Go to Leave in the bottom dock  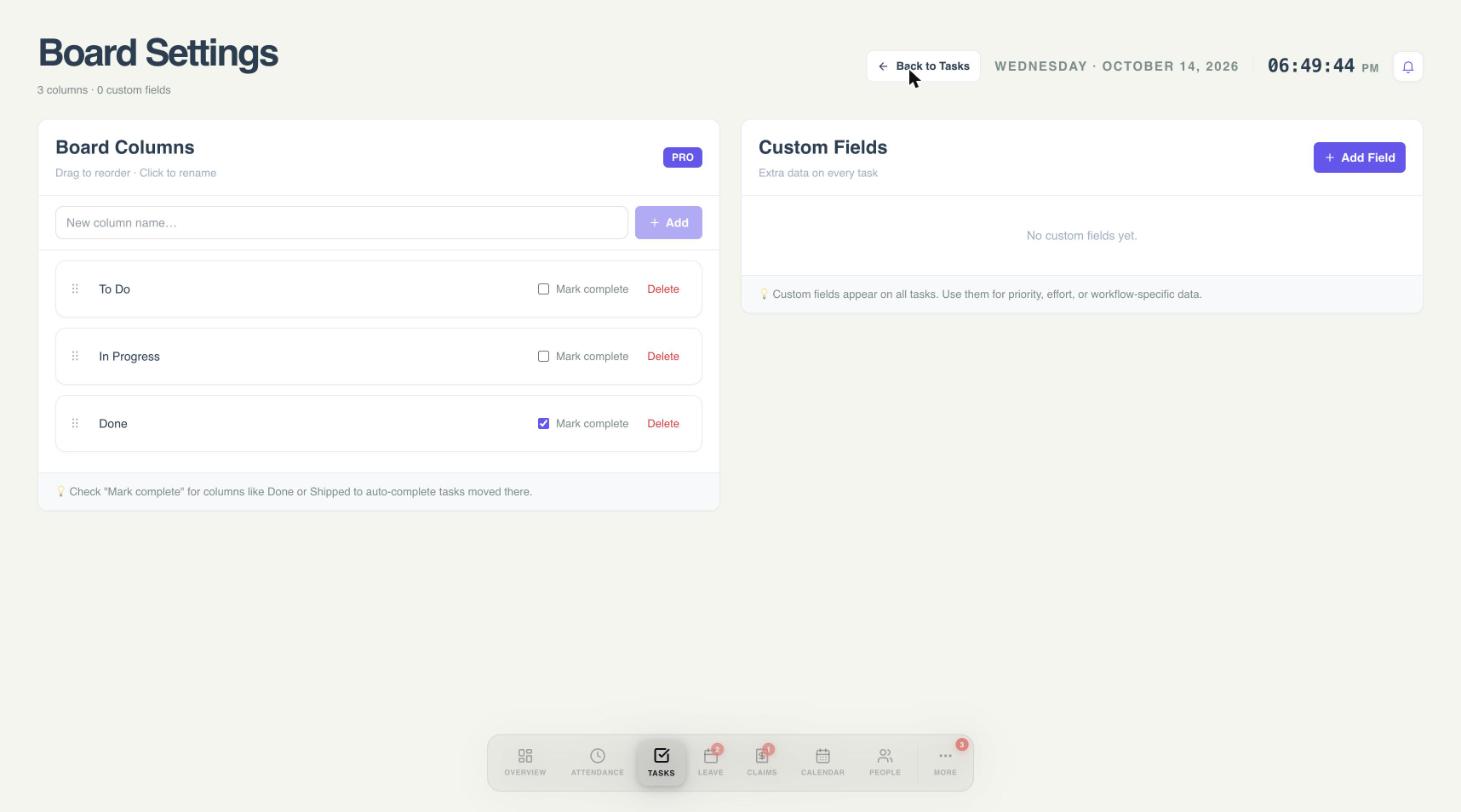(711, 762)
